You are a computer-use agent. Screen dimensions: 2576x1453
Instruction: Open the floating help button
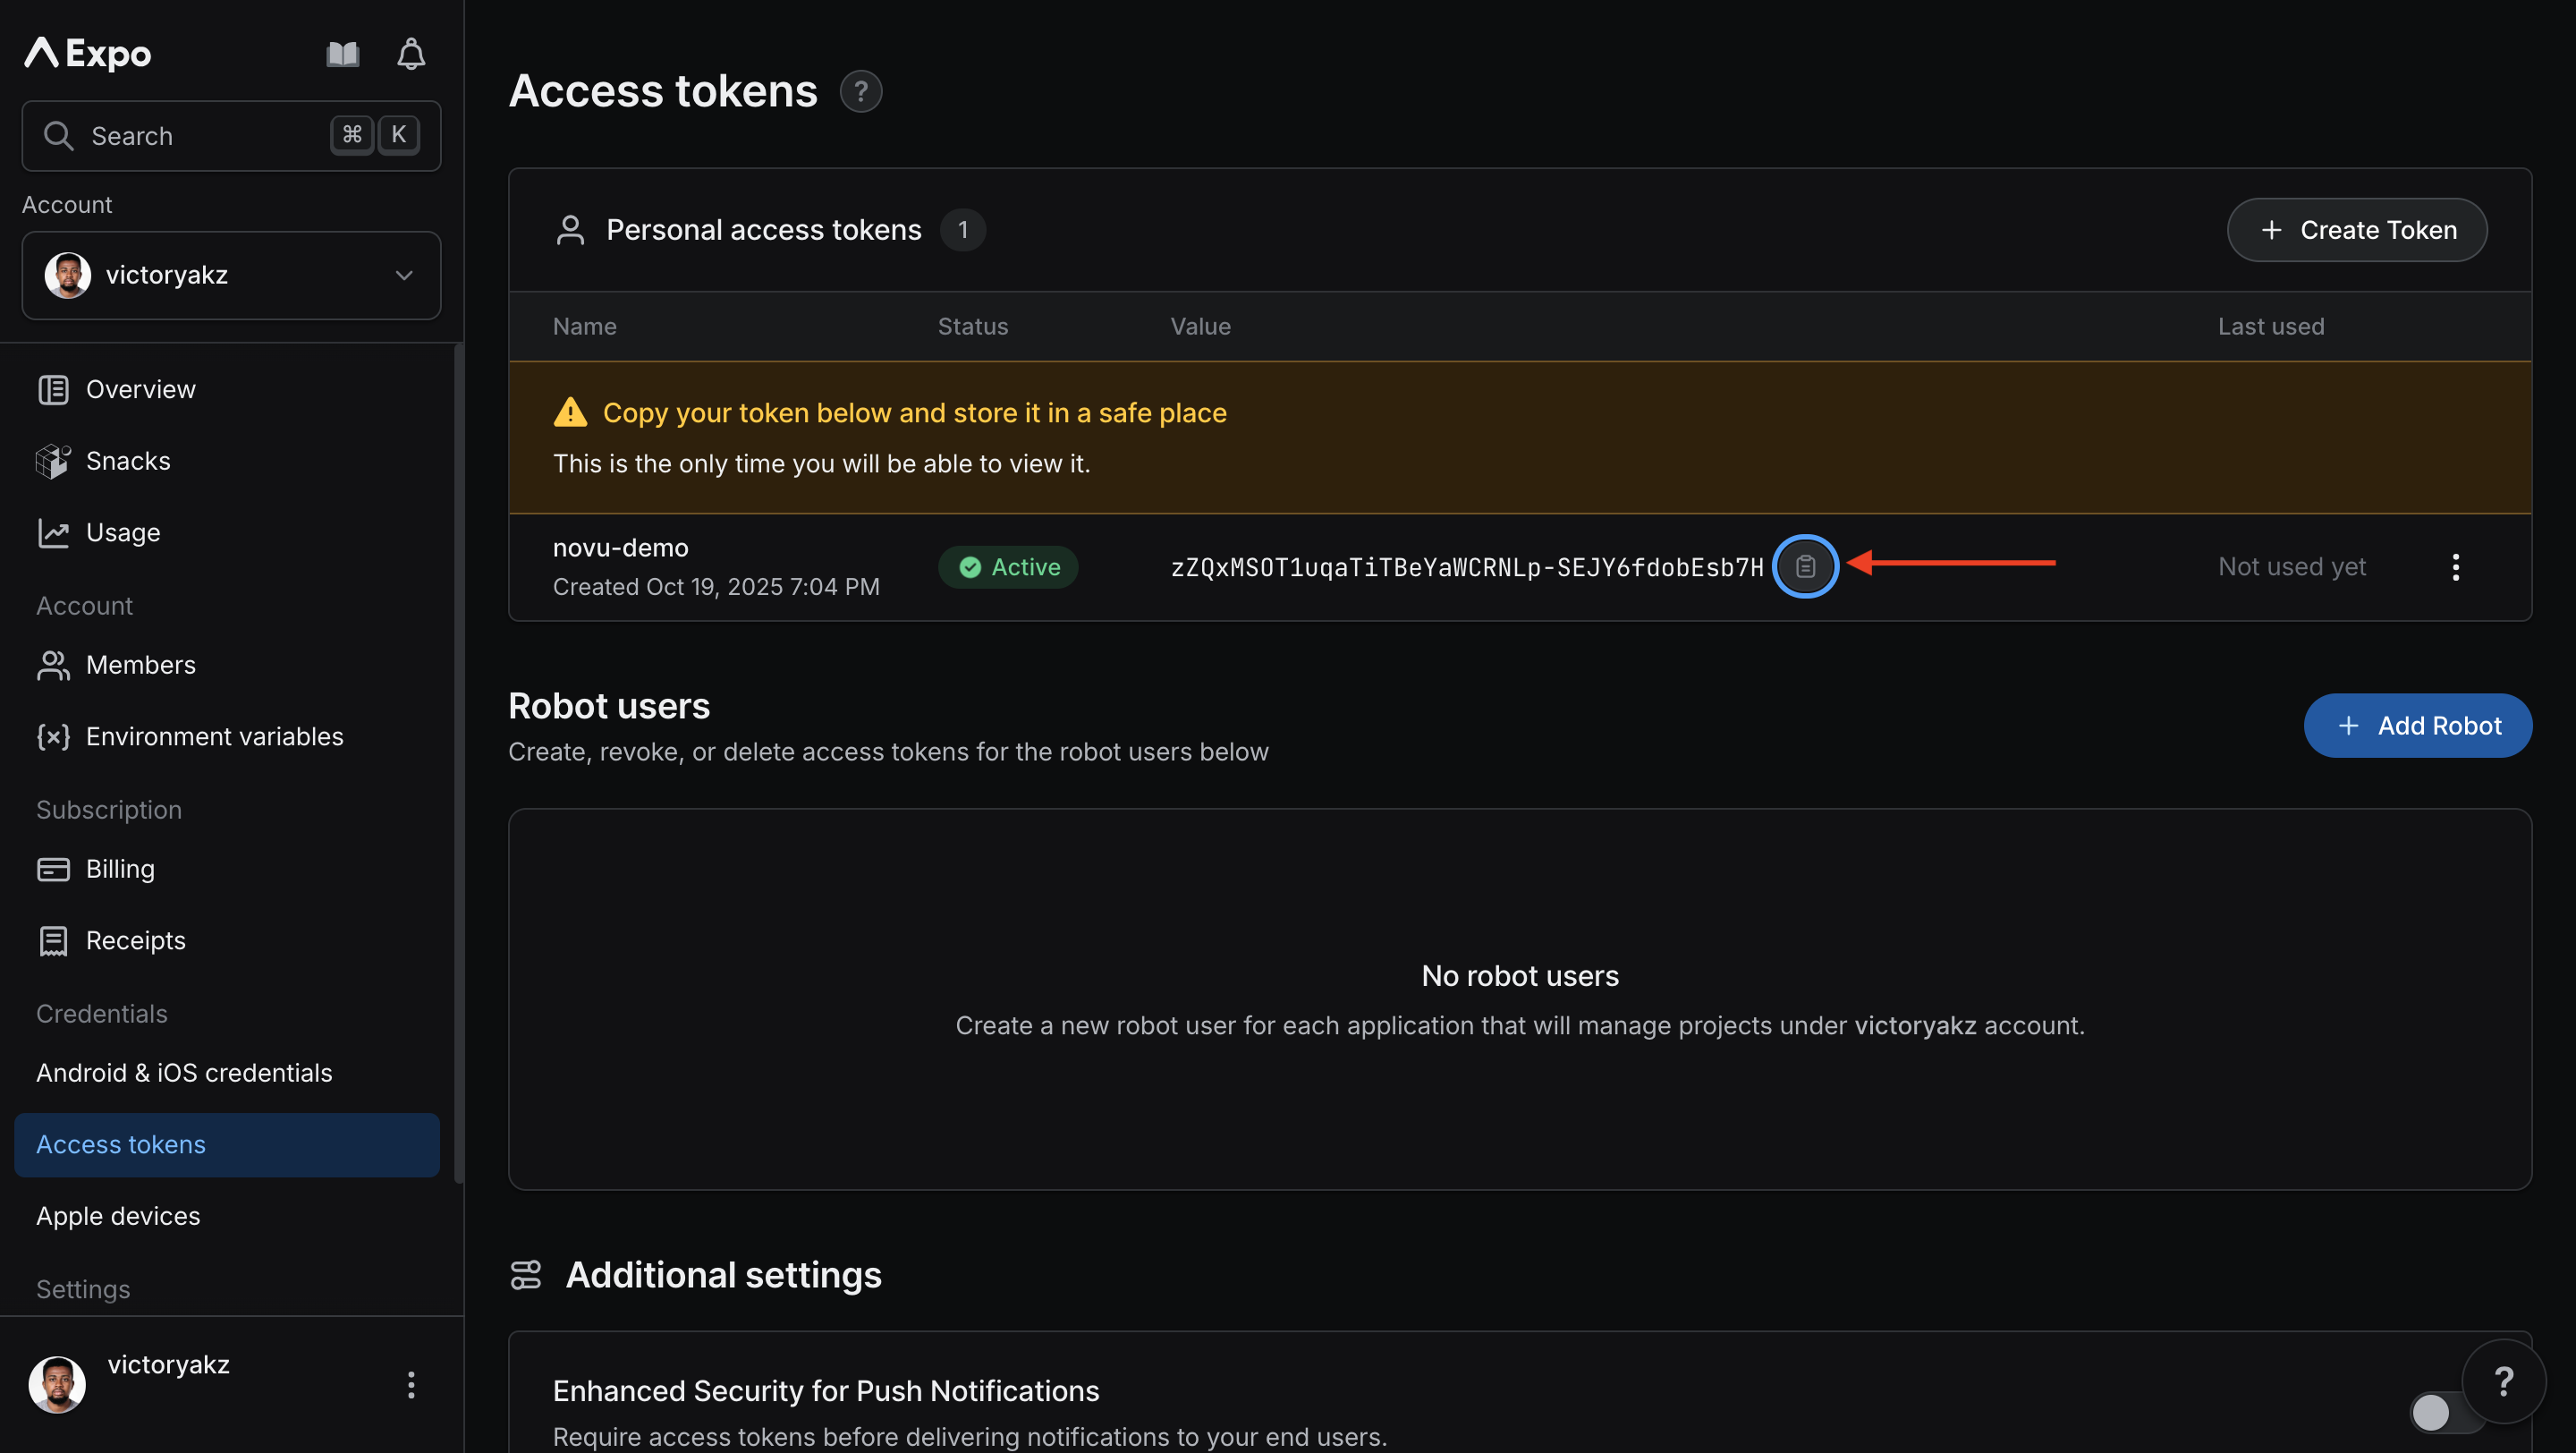pyautogui.click(x=2505, y=1382)
